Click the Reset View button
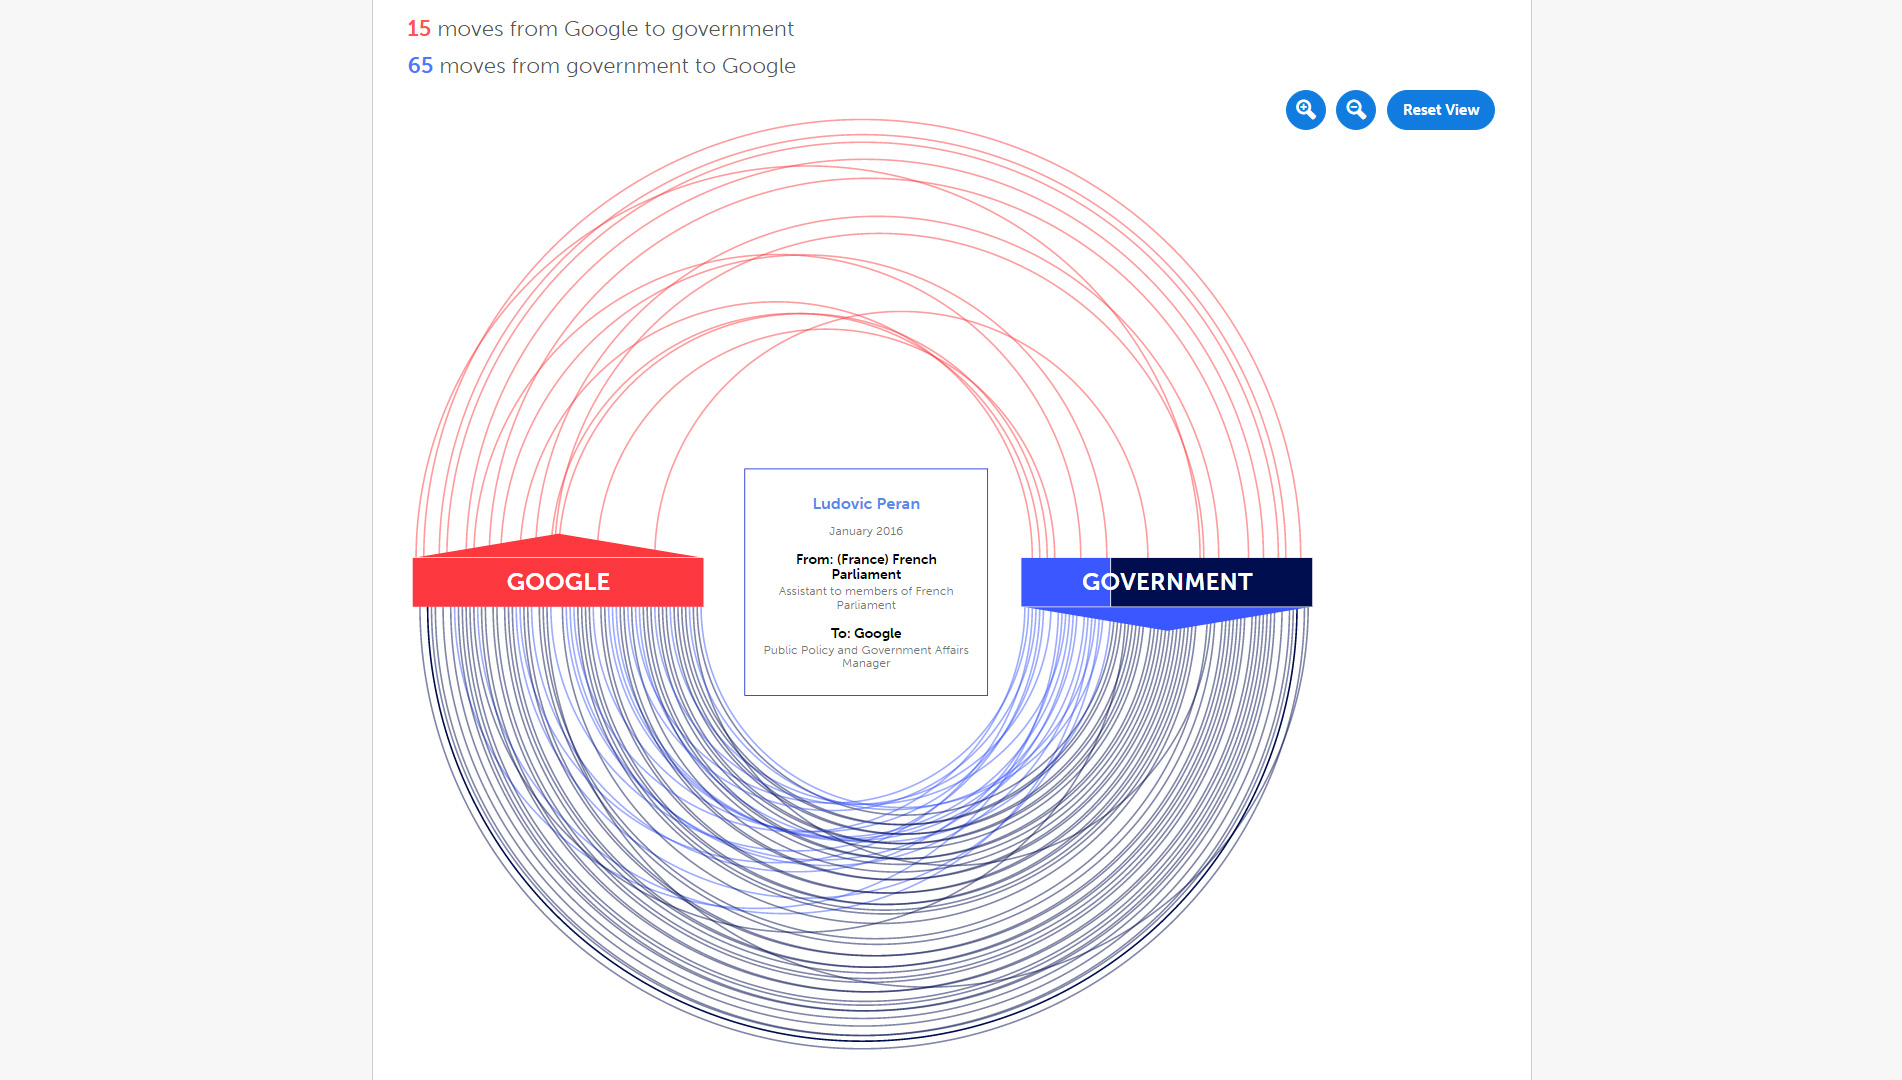This screenshot has width=1902, height=1080. point(1440,110)
